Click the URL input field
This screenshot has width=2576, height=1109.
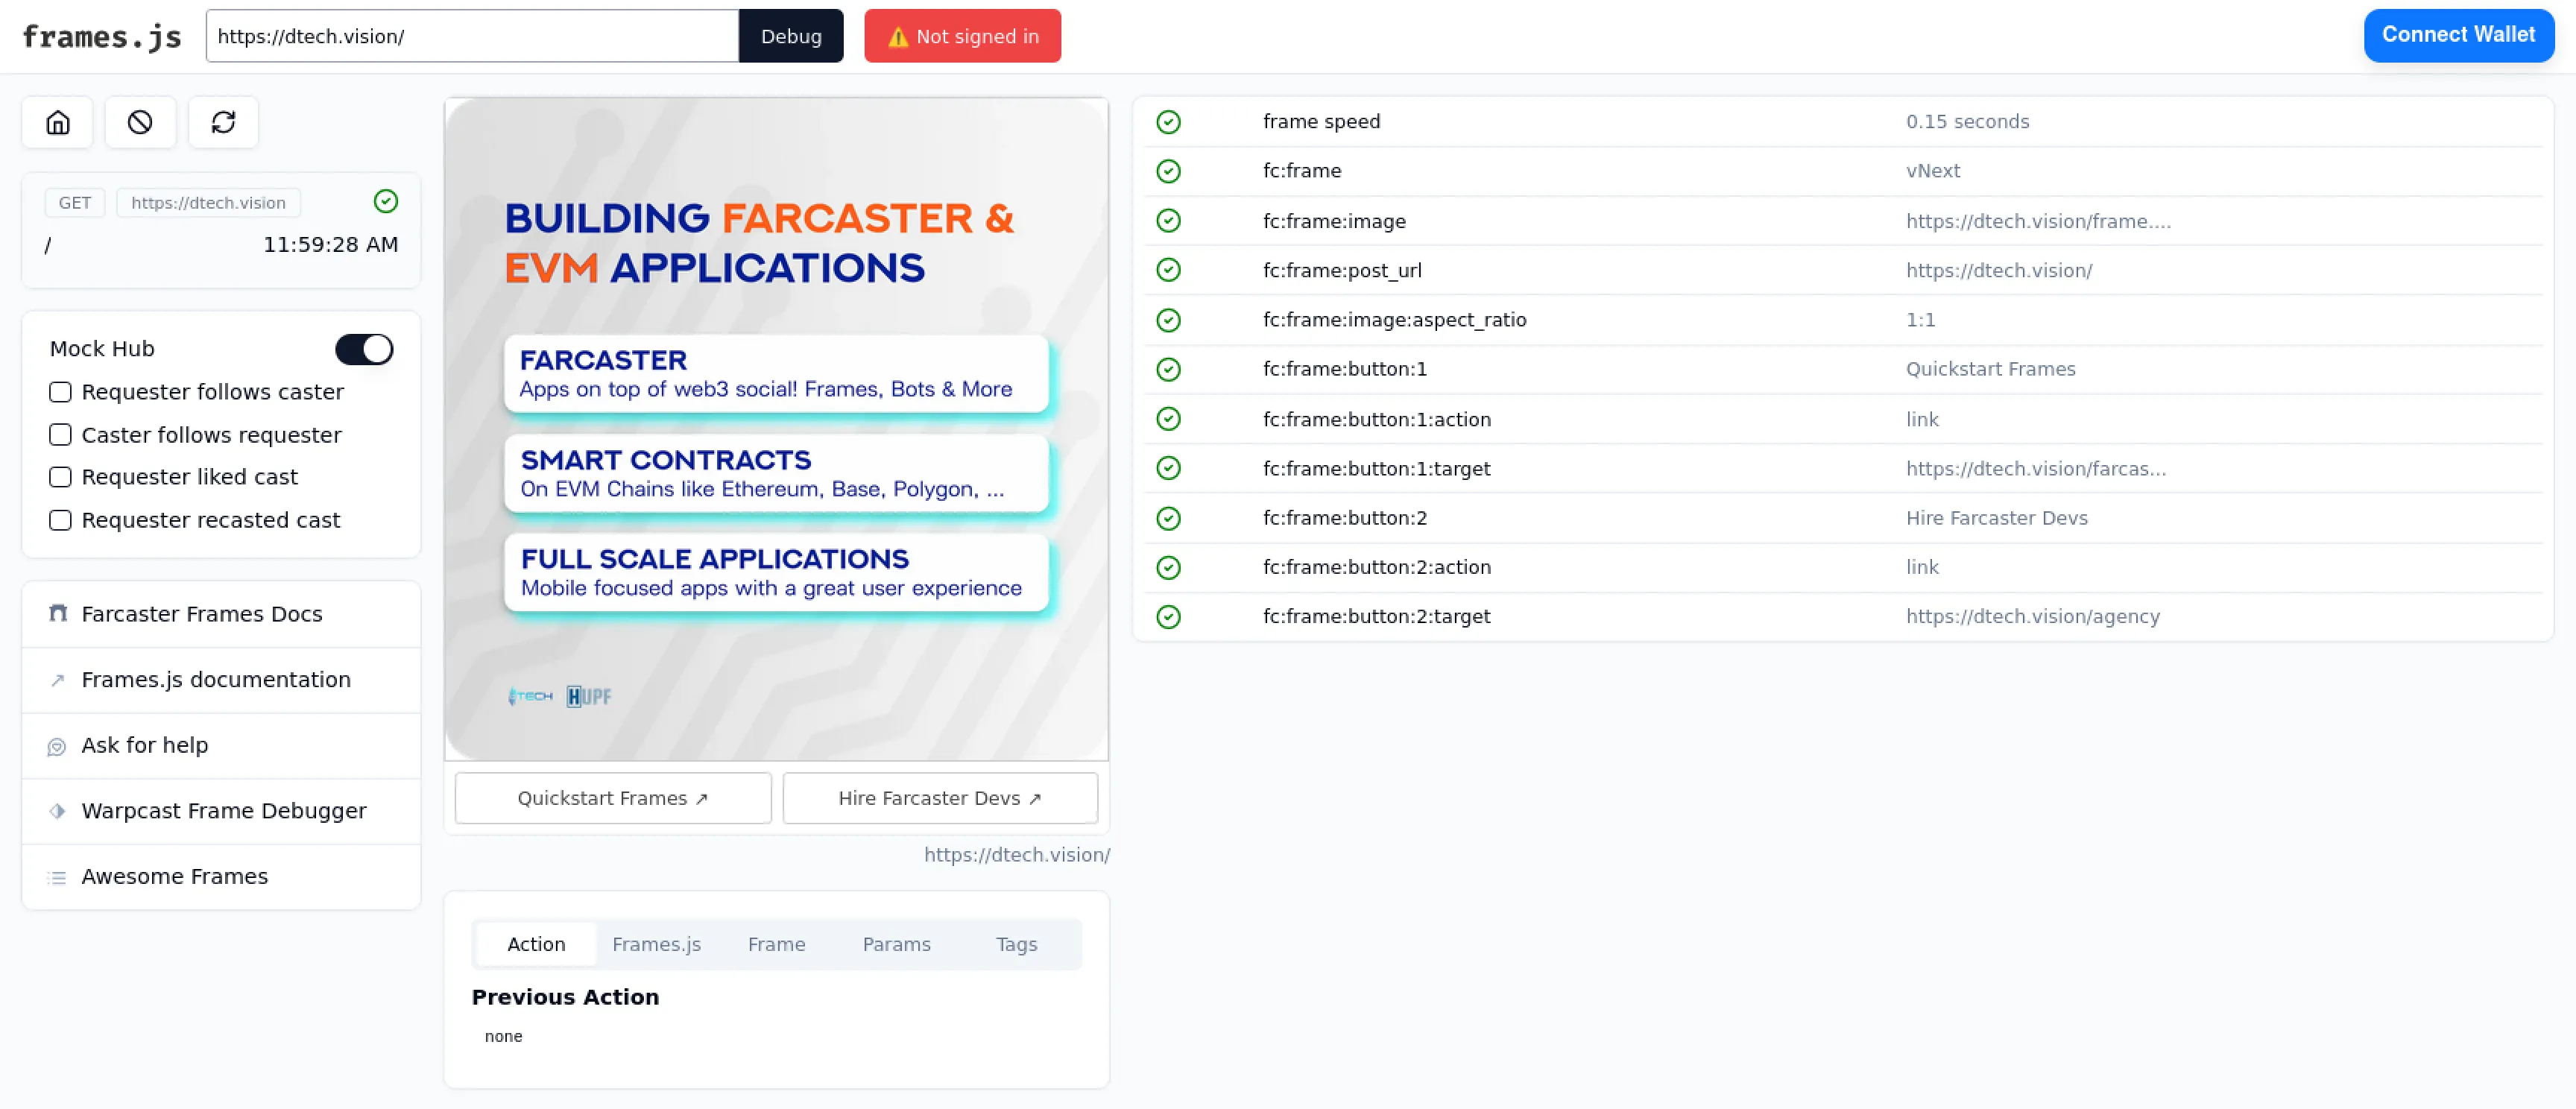click(x=472, y=36)
